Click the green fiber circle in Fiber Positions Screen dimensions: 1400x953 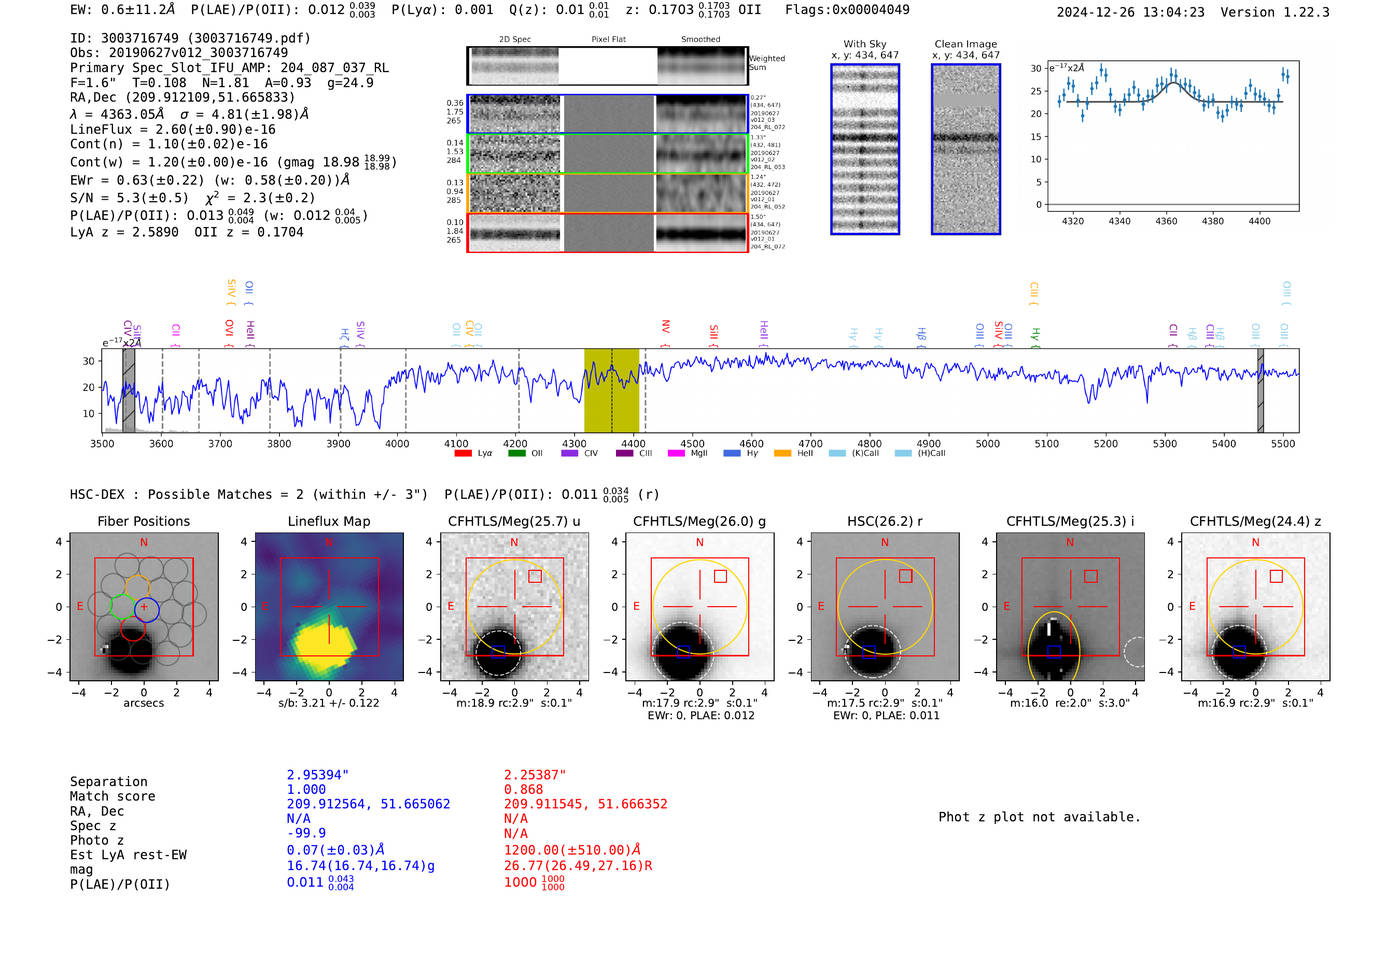(x=122, y=606)
